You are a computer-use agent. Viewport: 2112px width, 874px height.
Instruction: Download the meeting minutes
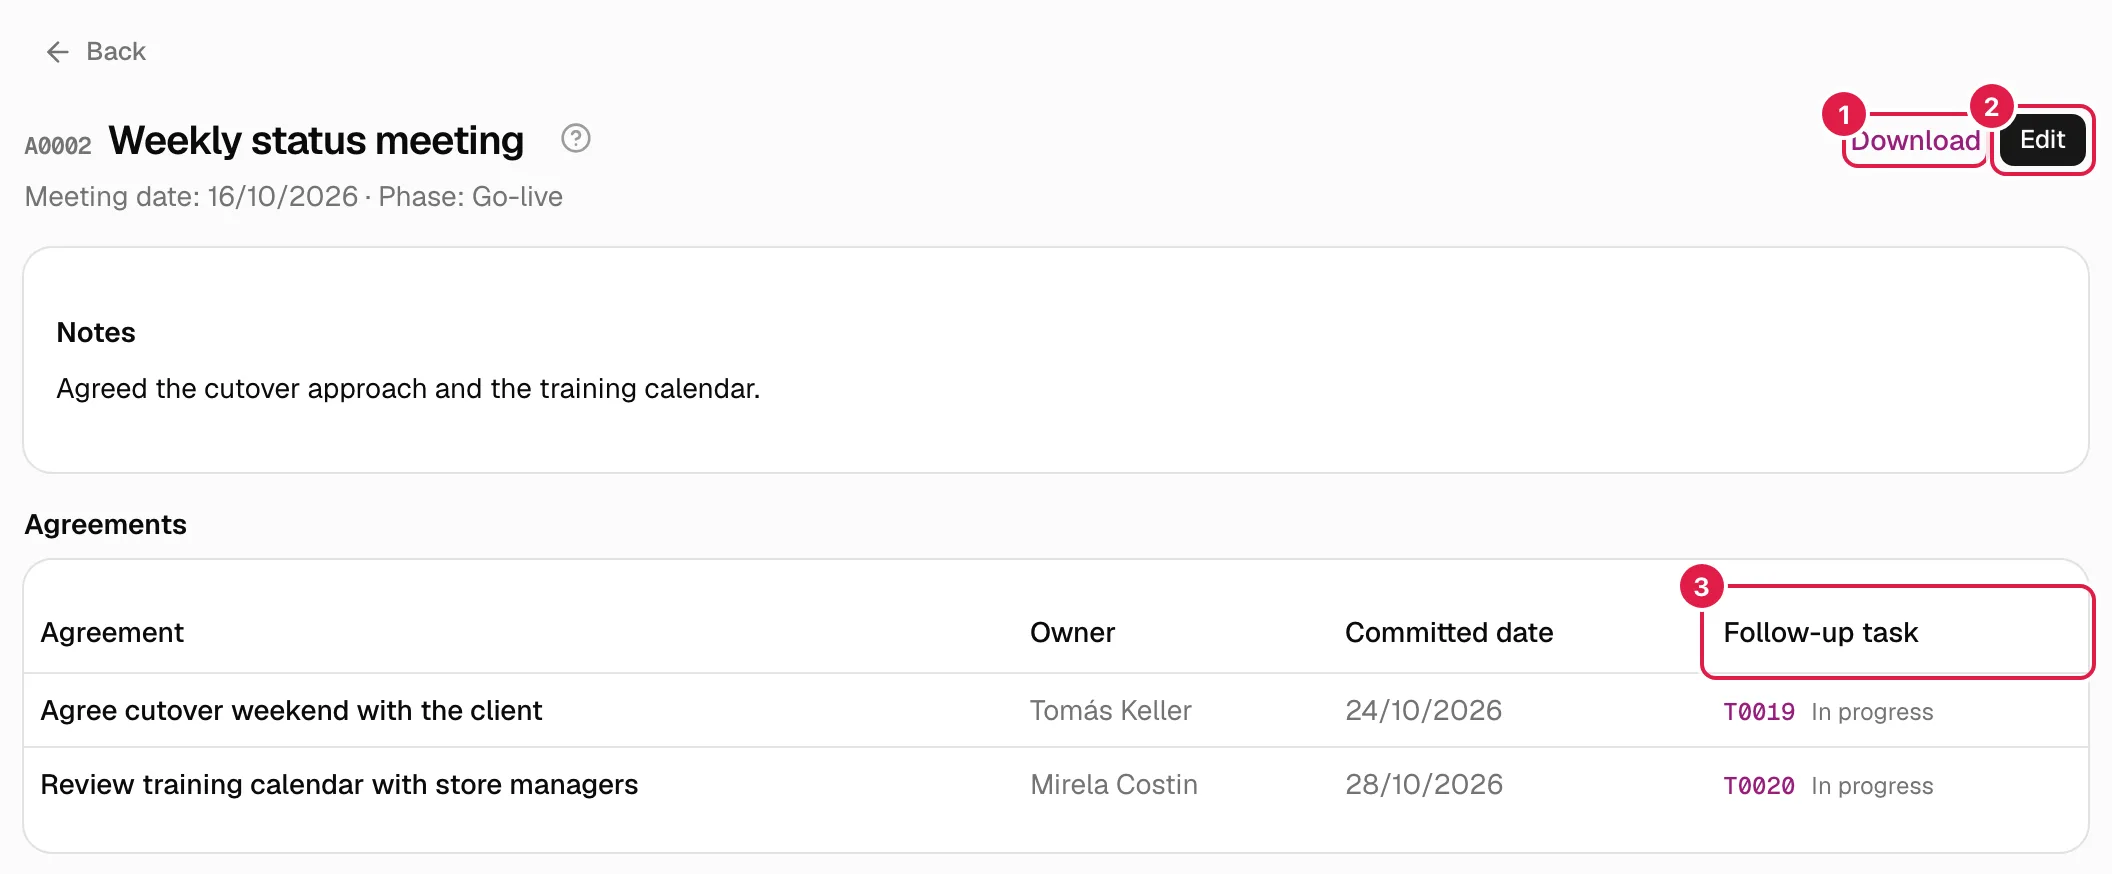pyautogui.click(x=1915, y=140)
